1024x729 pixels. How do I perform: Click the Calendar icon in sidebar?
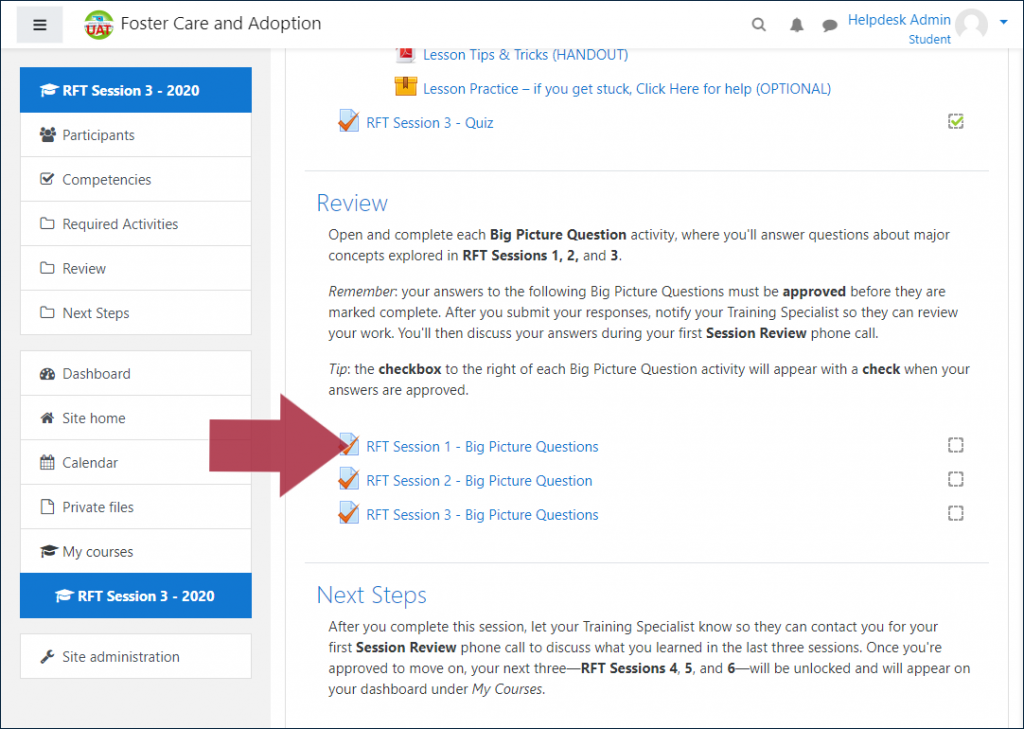pos(47,462)
